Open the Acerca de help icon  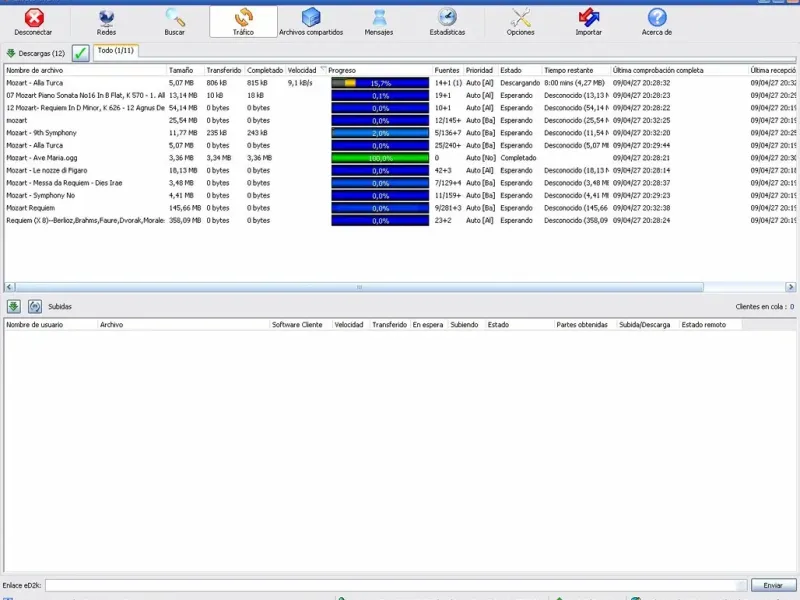pyautogui.click(x=656, y=22)
